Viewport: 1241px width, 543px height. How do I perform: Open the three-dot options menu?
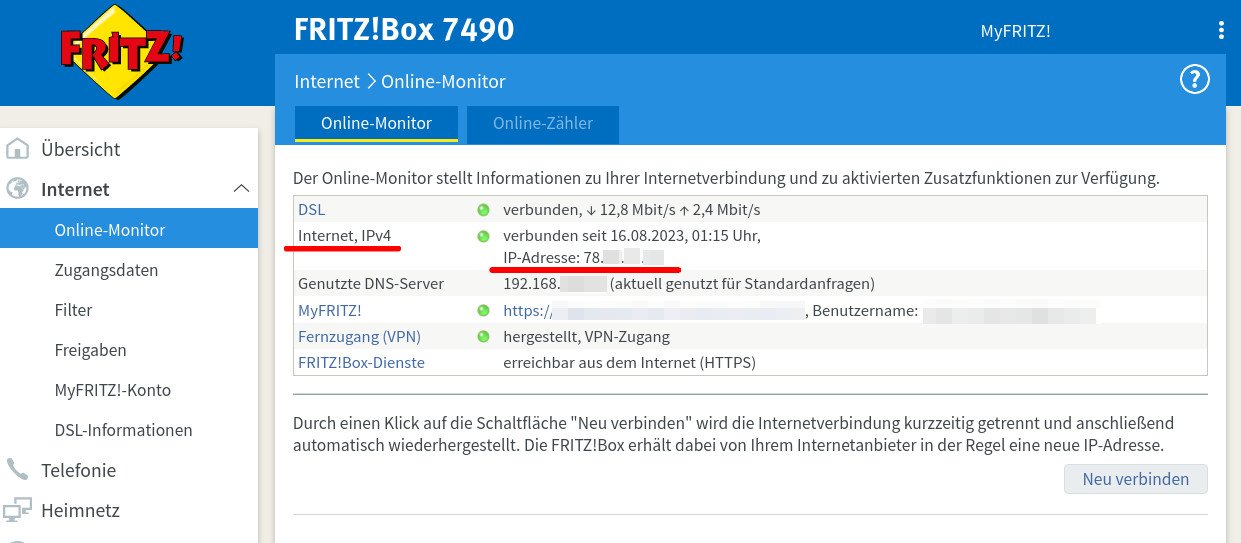click(1221, 30)
